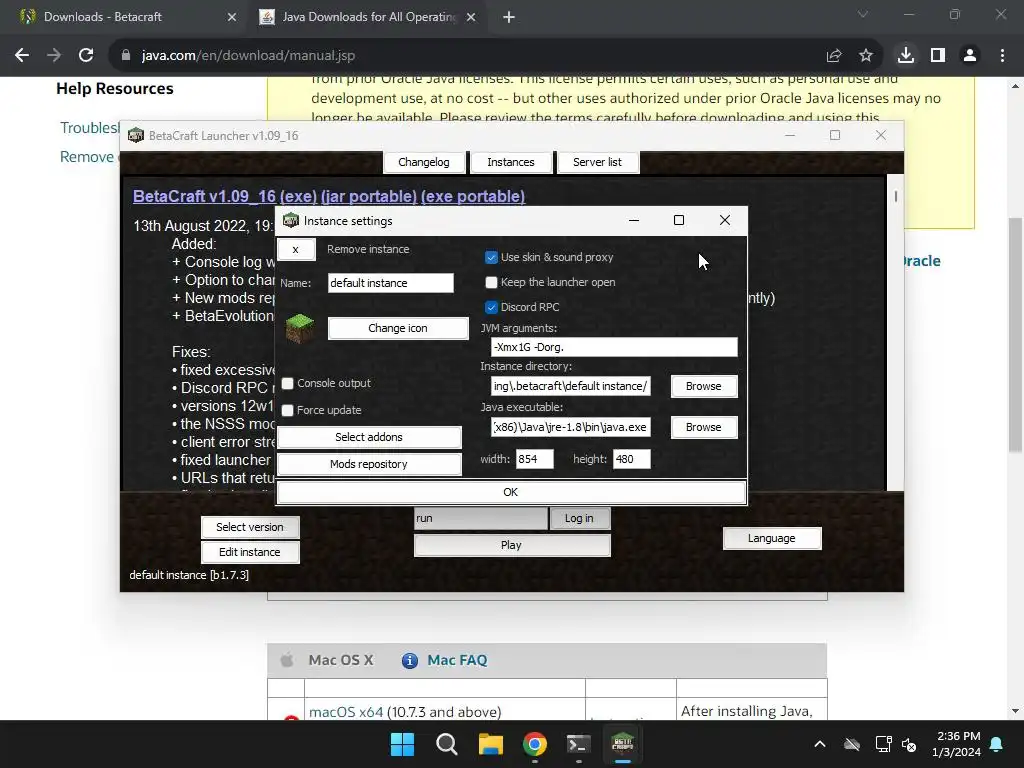The width and height of the screenshot is (1024, 768).
Task: Click macOS x64 download link
Action: [345, 712]
